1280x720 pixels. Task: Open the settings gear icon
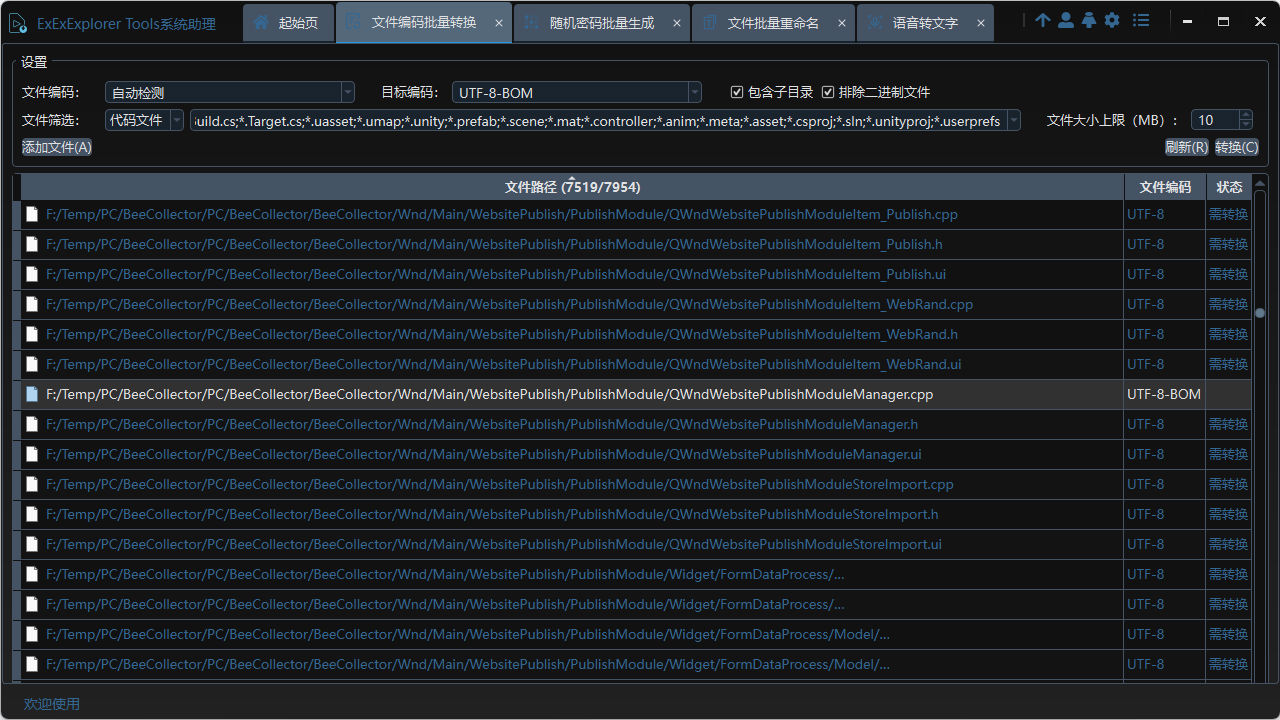1112,19
